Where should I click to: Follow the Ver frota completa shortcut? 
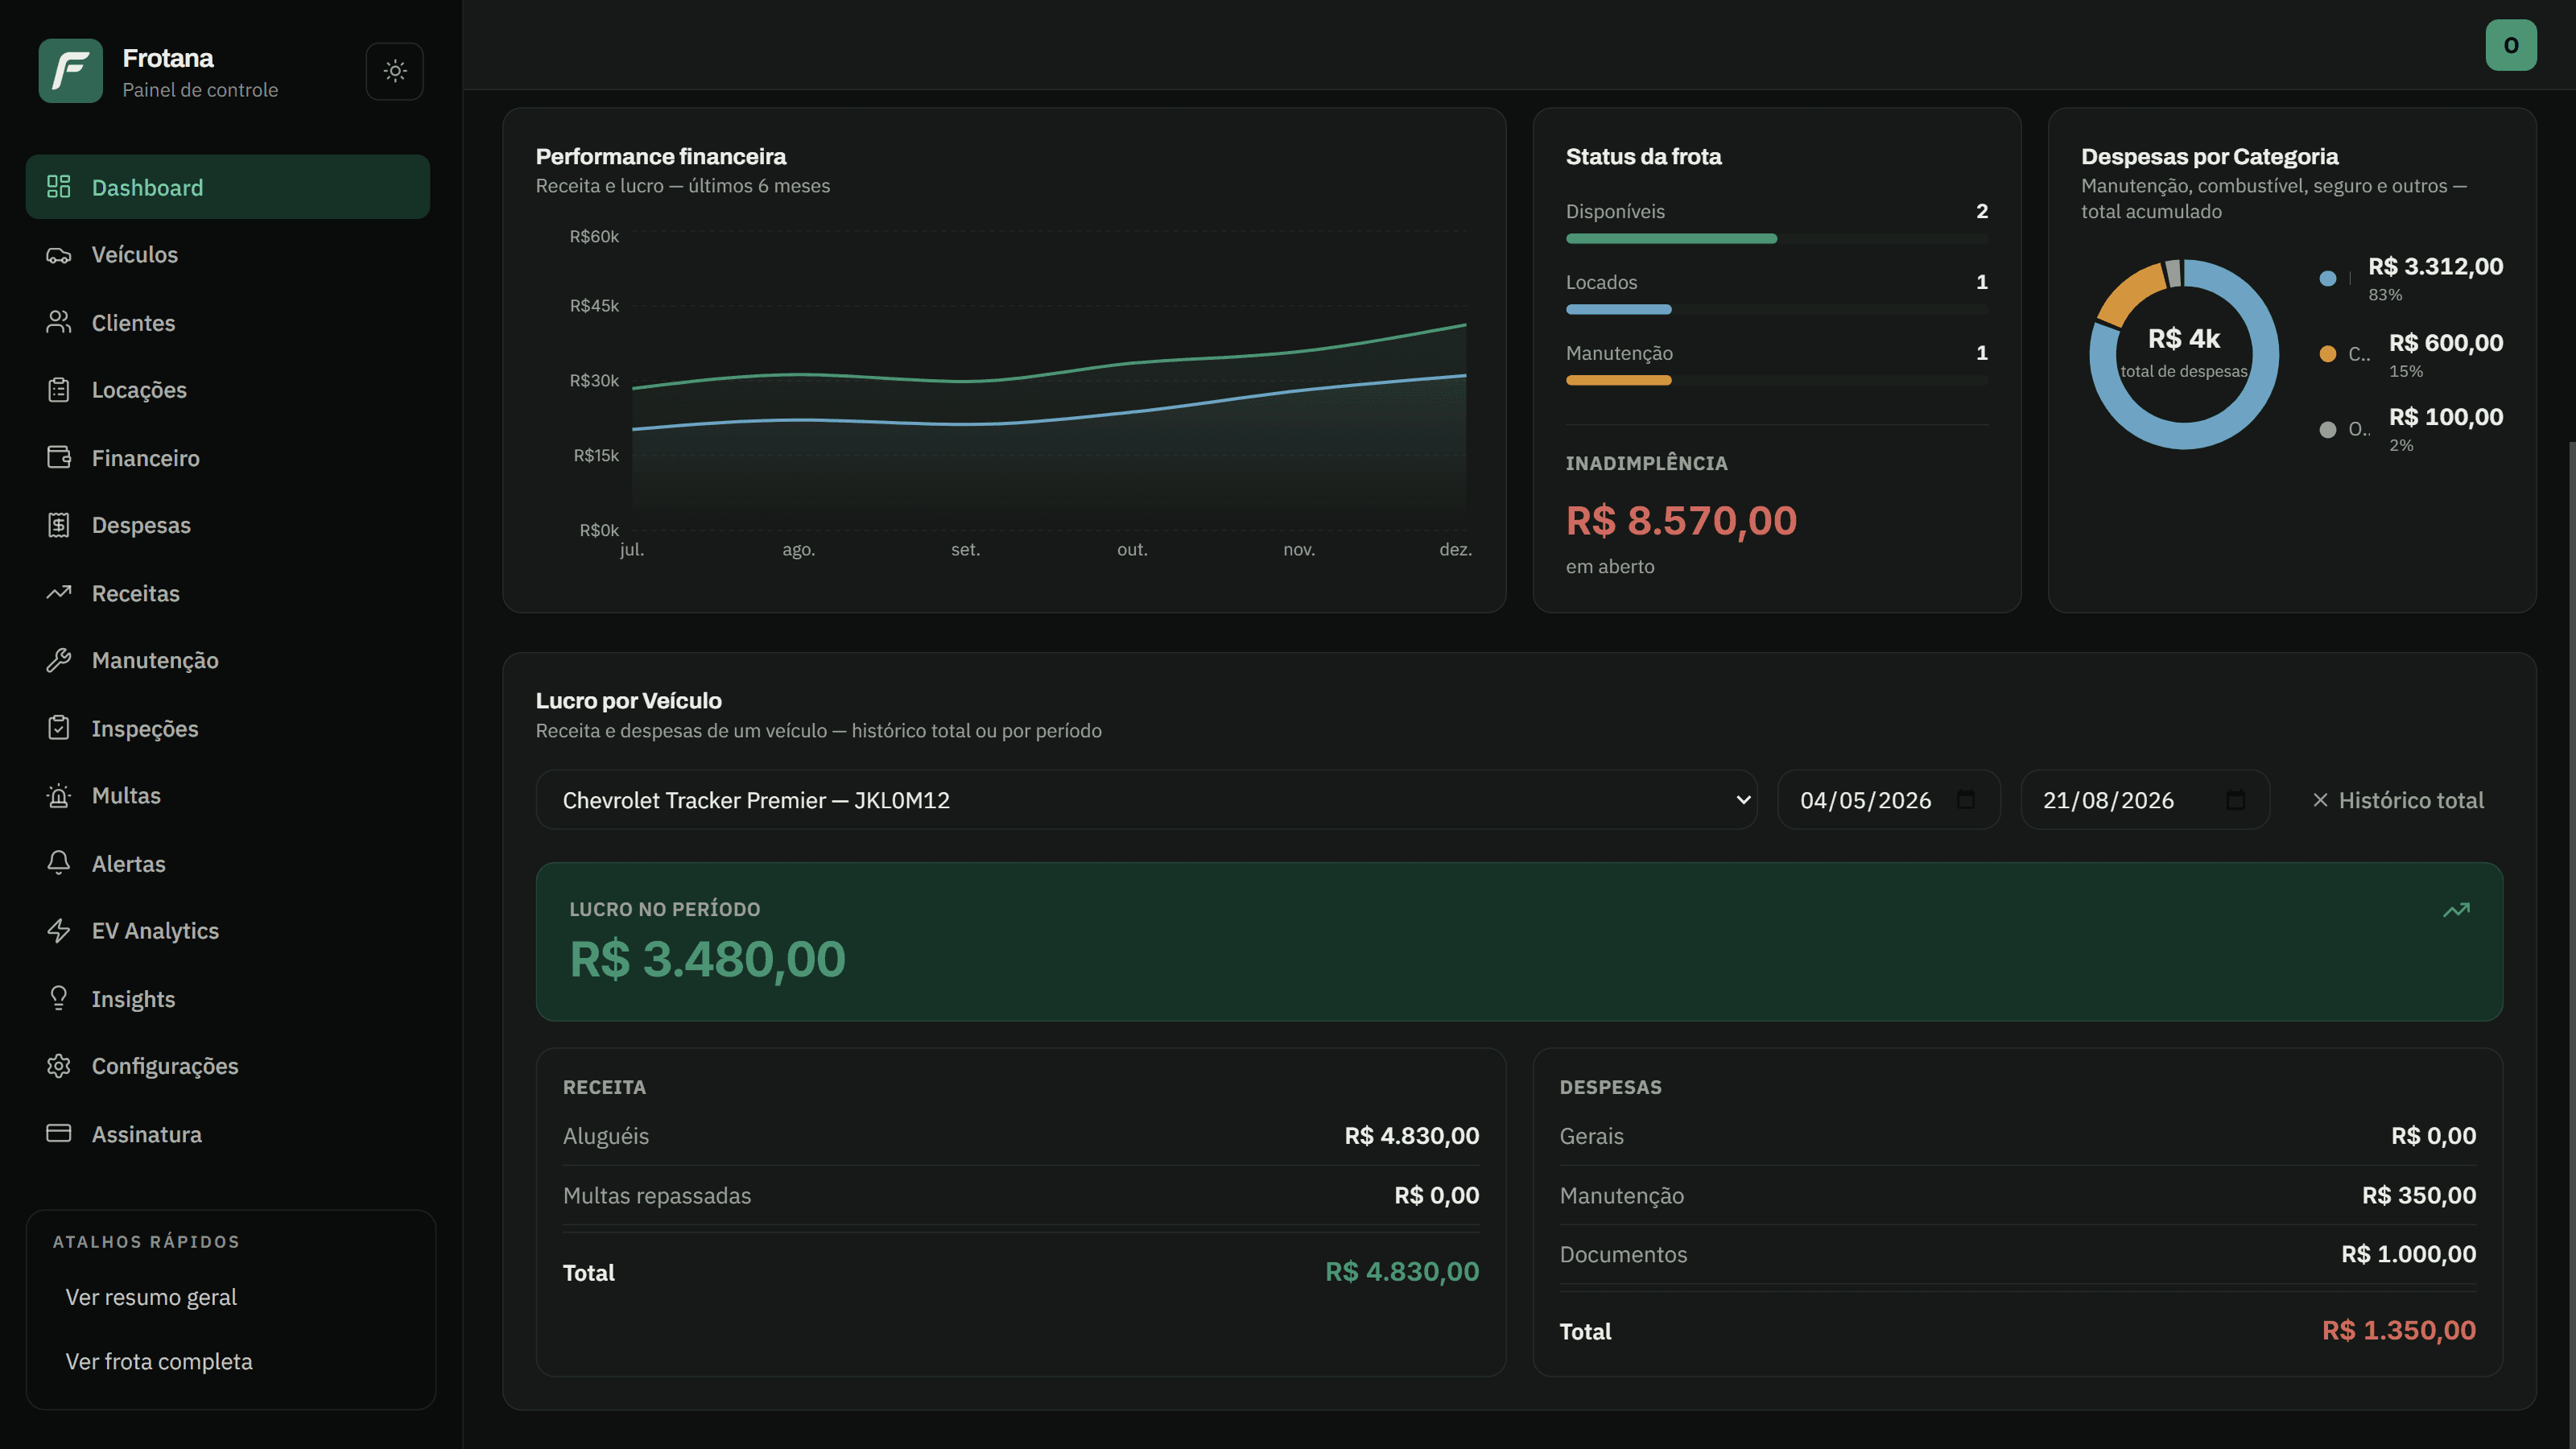(x=159, y=1361)
